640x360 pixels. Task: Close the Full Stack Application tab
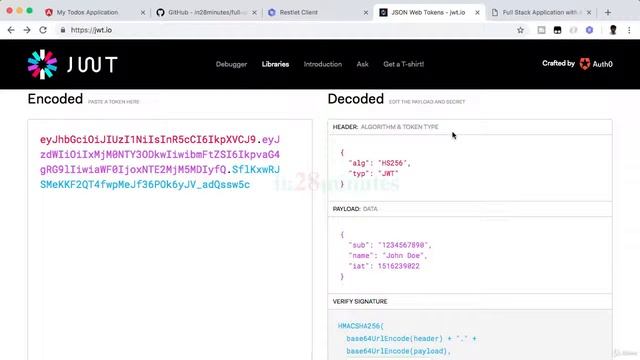pos(589,13)
